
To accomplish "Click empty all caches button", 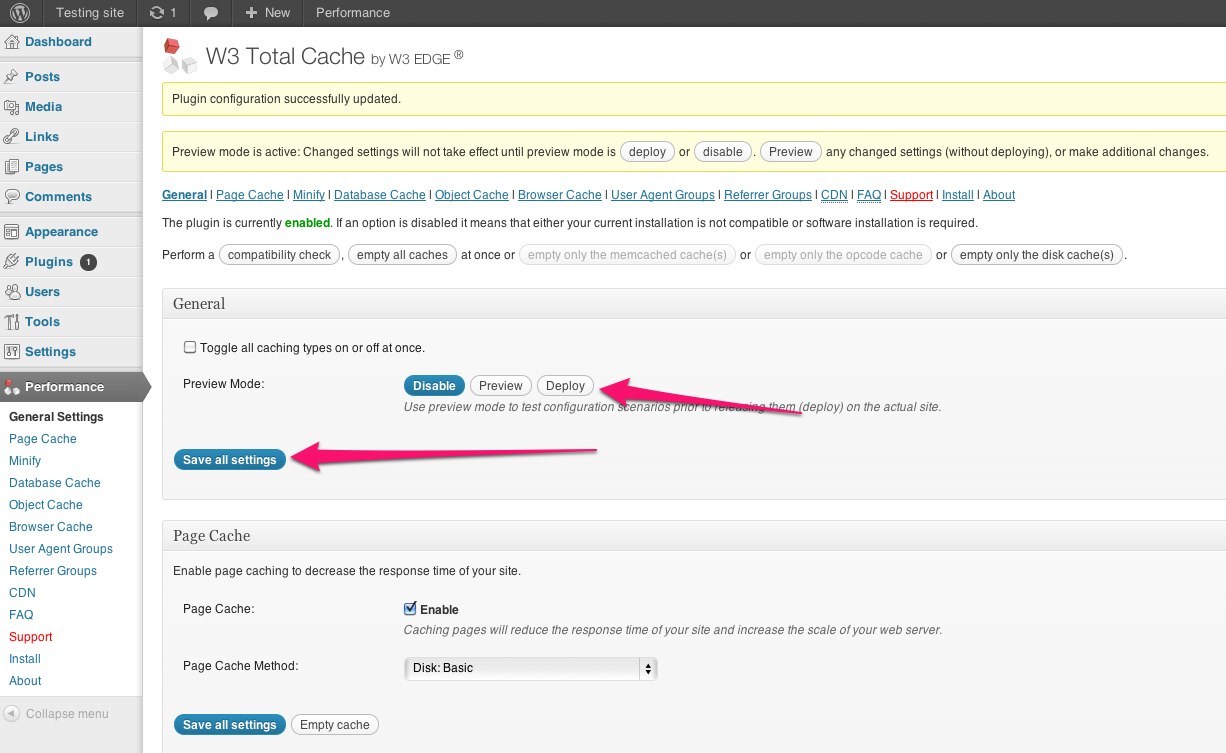I will [x=402, y=255].
